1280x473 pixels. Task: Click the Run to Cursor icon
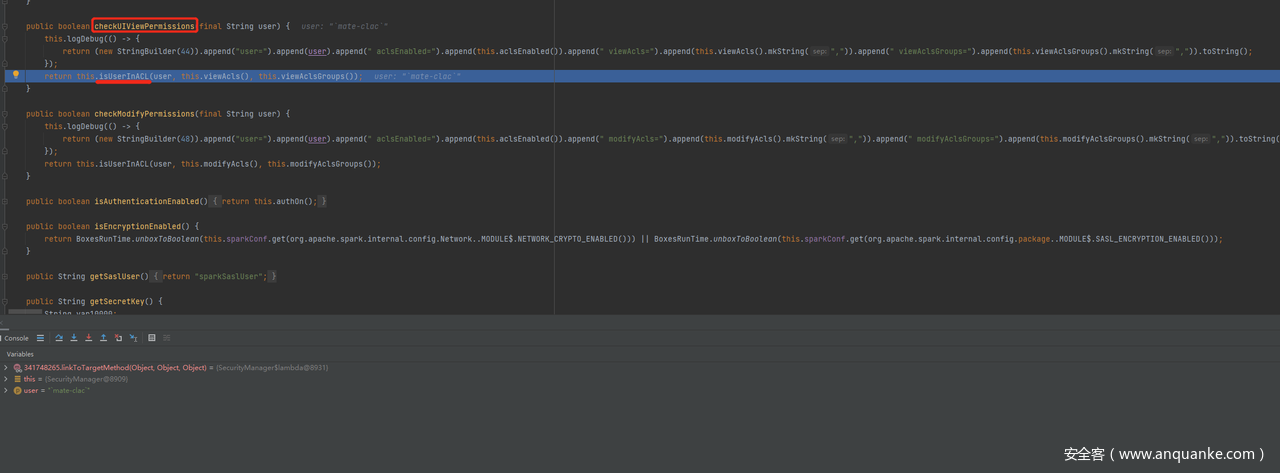click(133, 338)
